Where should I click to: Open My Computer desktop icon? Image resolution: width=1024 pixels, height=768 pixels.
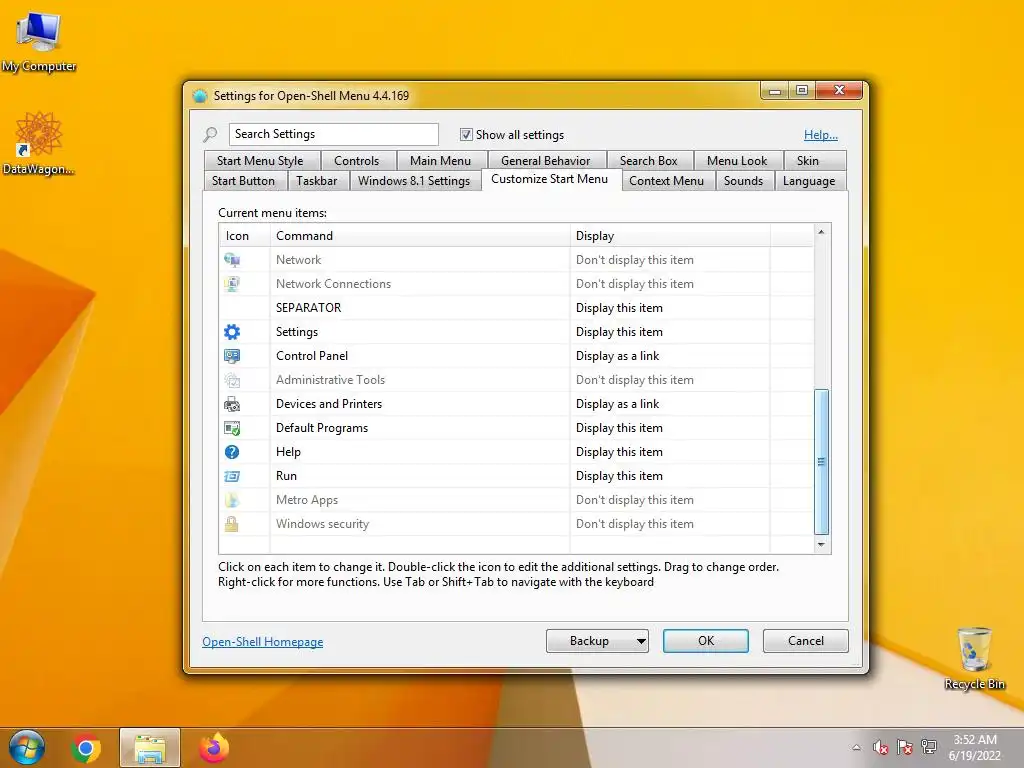point(39,40)
